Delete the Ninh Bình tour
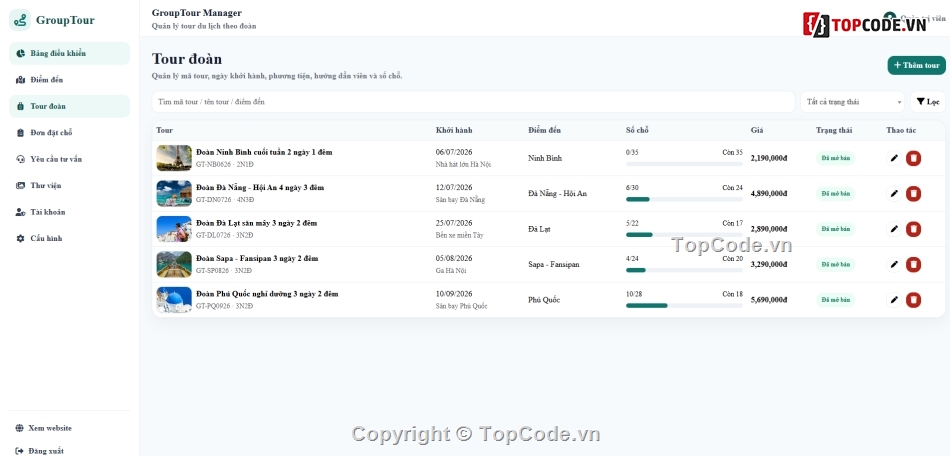This screenshot has width=950, height=456. coord(914,158)
